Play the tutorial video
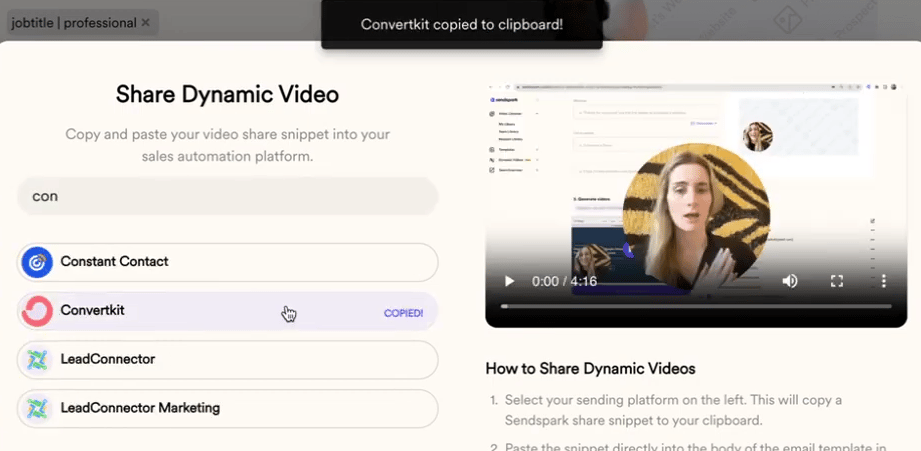Screen dimensions: 921x451 tap(509, 281)
